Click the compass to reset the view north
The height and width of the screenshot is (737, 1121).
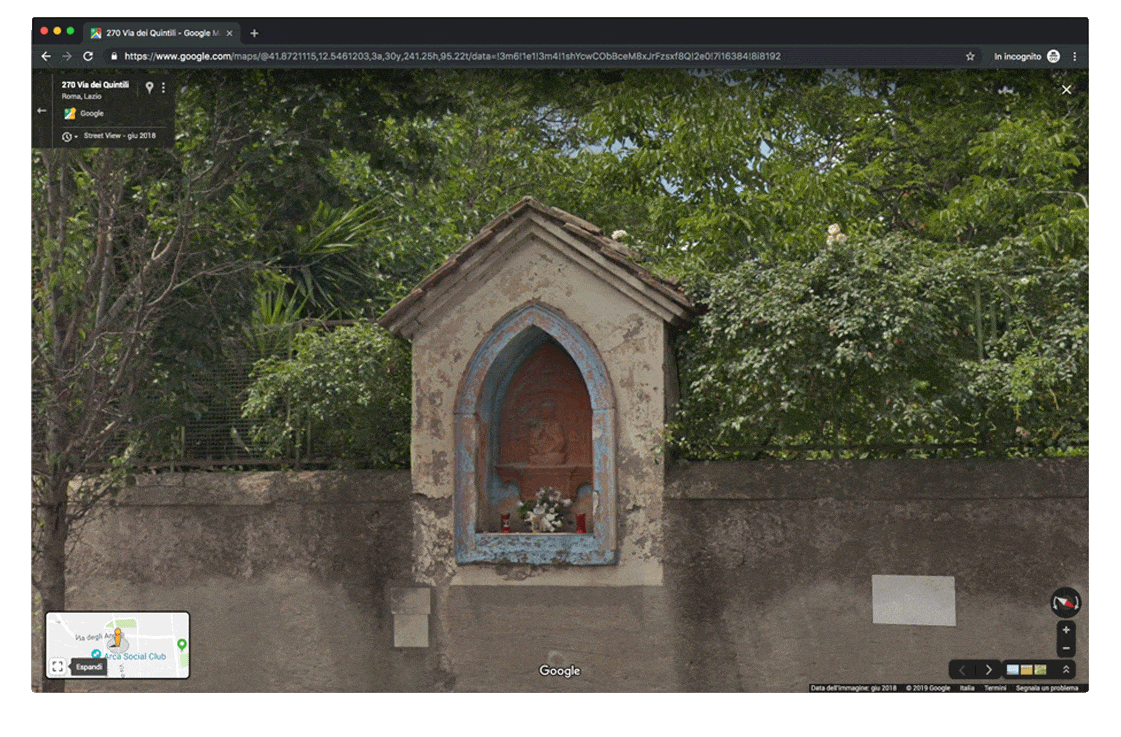point(1065,602)
